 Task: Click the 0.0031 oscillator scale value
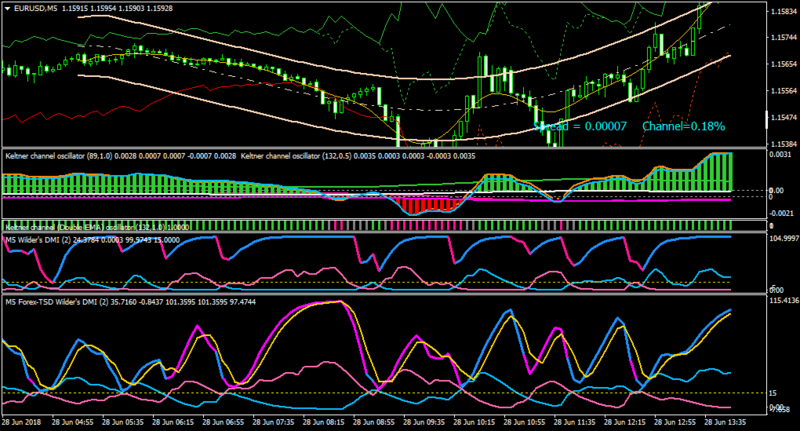click(780, 155)
